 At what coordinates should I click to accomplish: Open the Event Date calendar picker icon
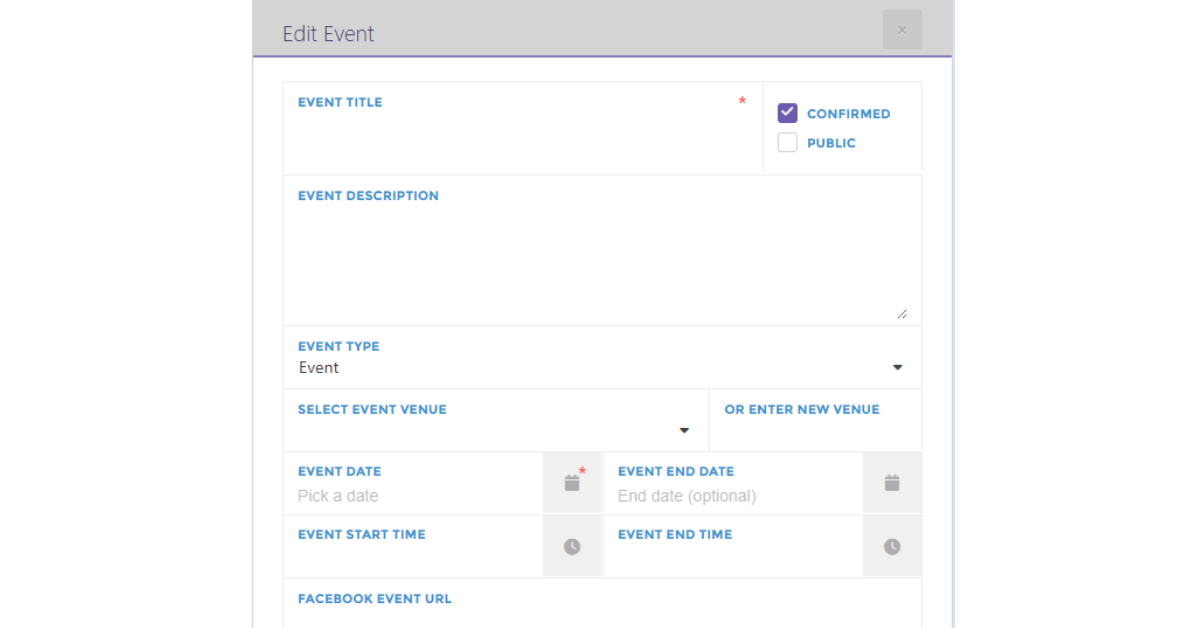[x=572, y=484]
